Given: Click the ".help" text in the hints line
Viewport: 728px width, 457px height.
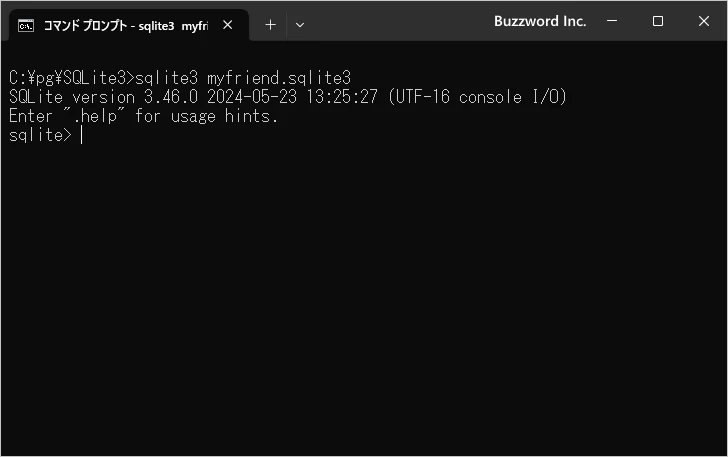Looking at the screenshot, I should pyautogui.click(x=98, y=116).
